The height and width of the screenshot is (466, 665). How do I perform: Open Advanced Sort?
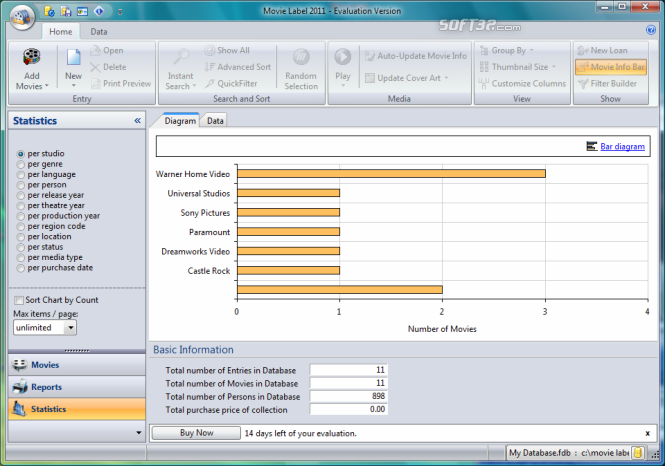pos(238,67)
